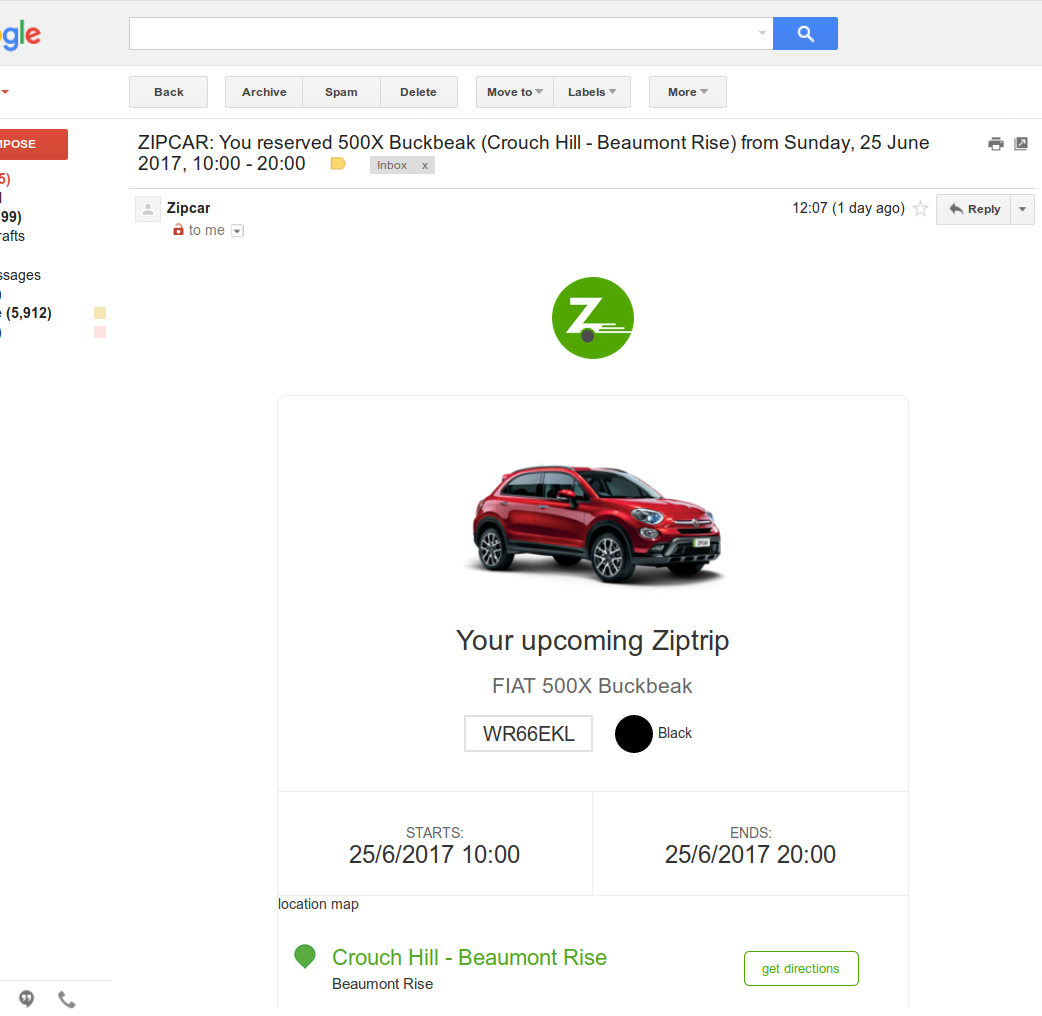
Task: Reply to the Zipcar email
Action: (x=974, y=209)
